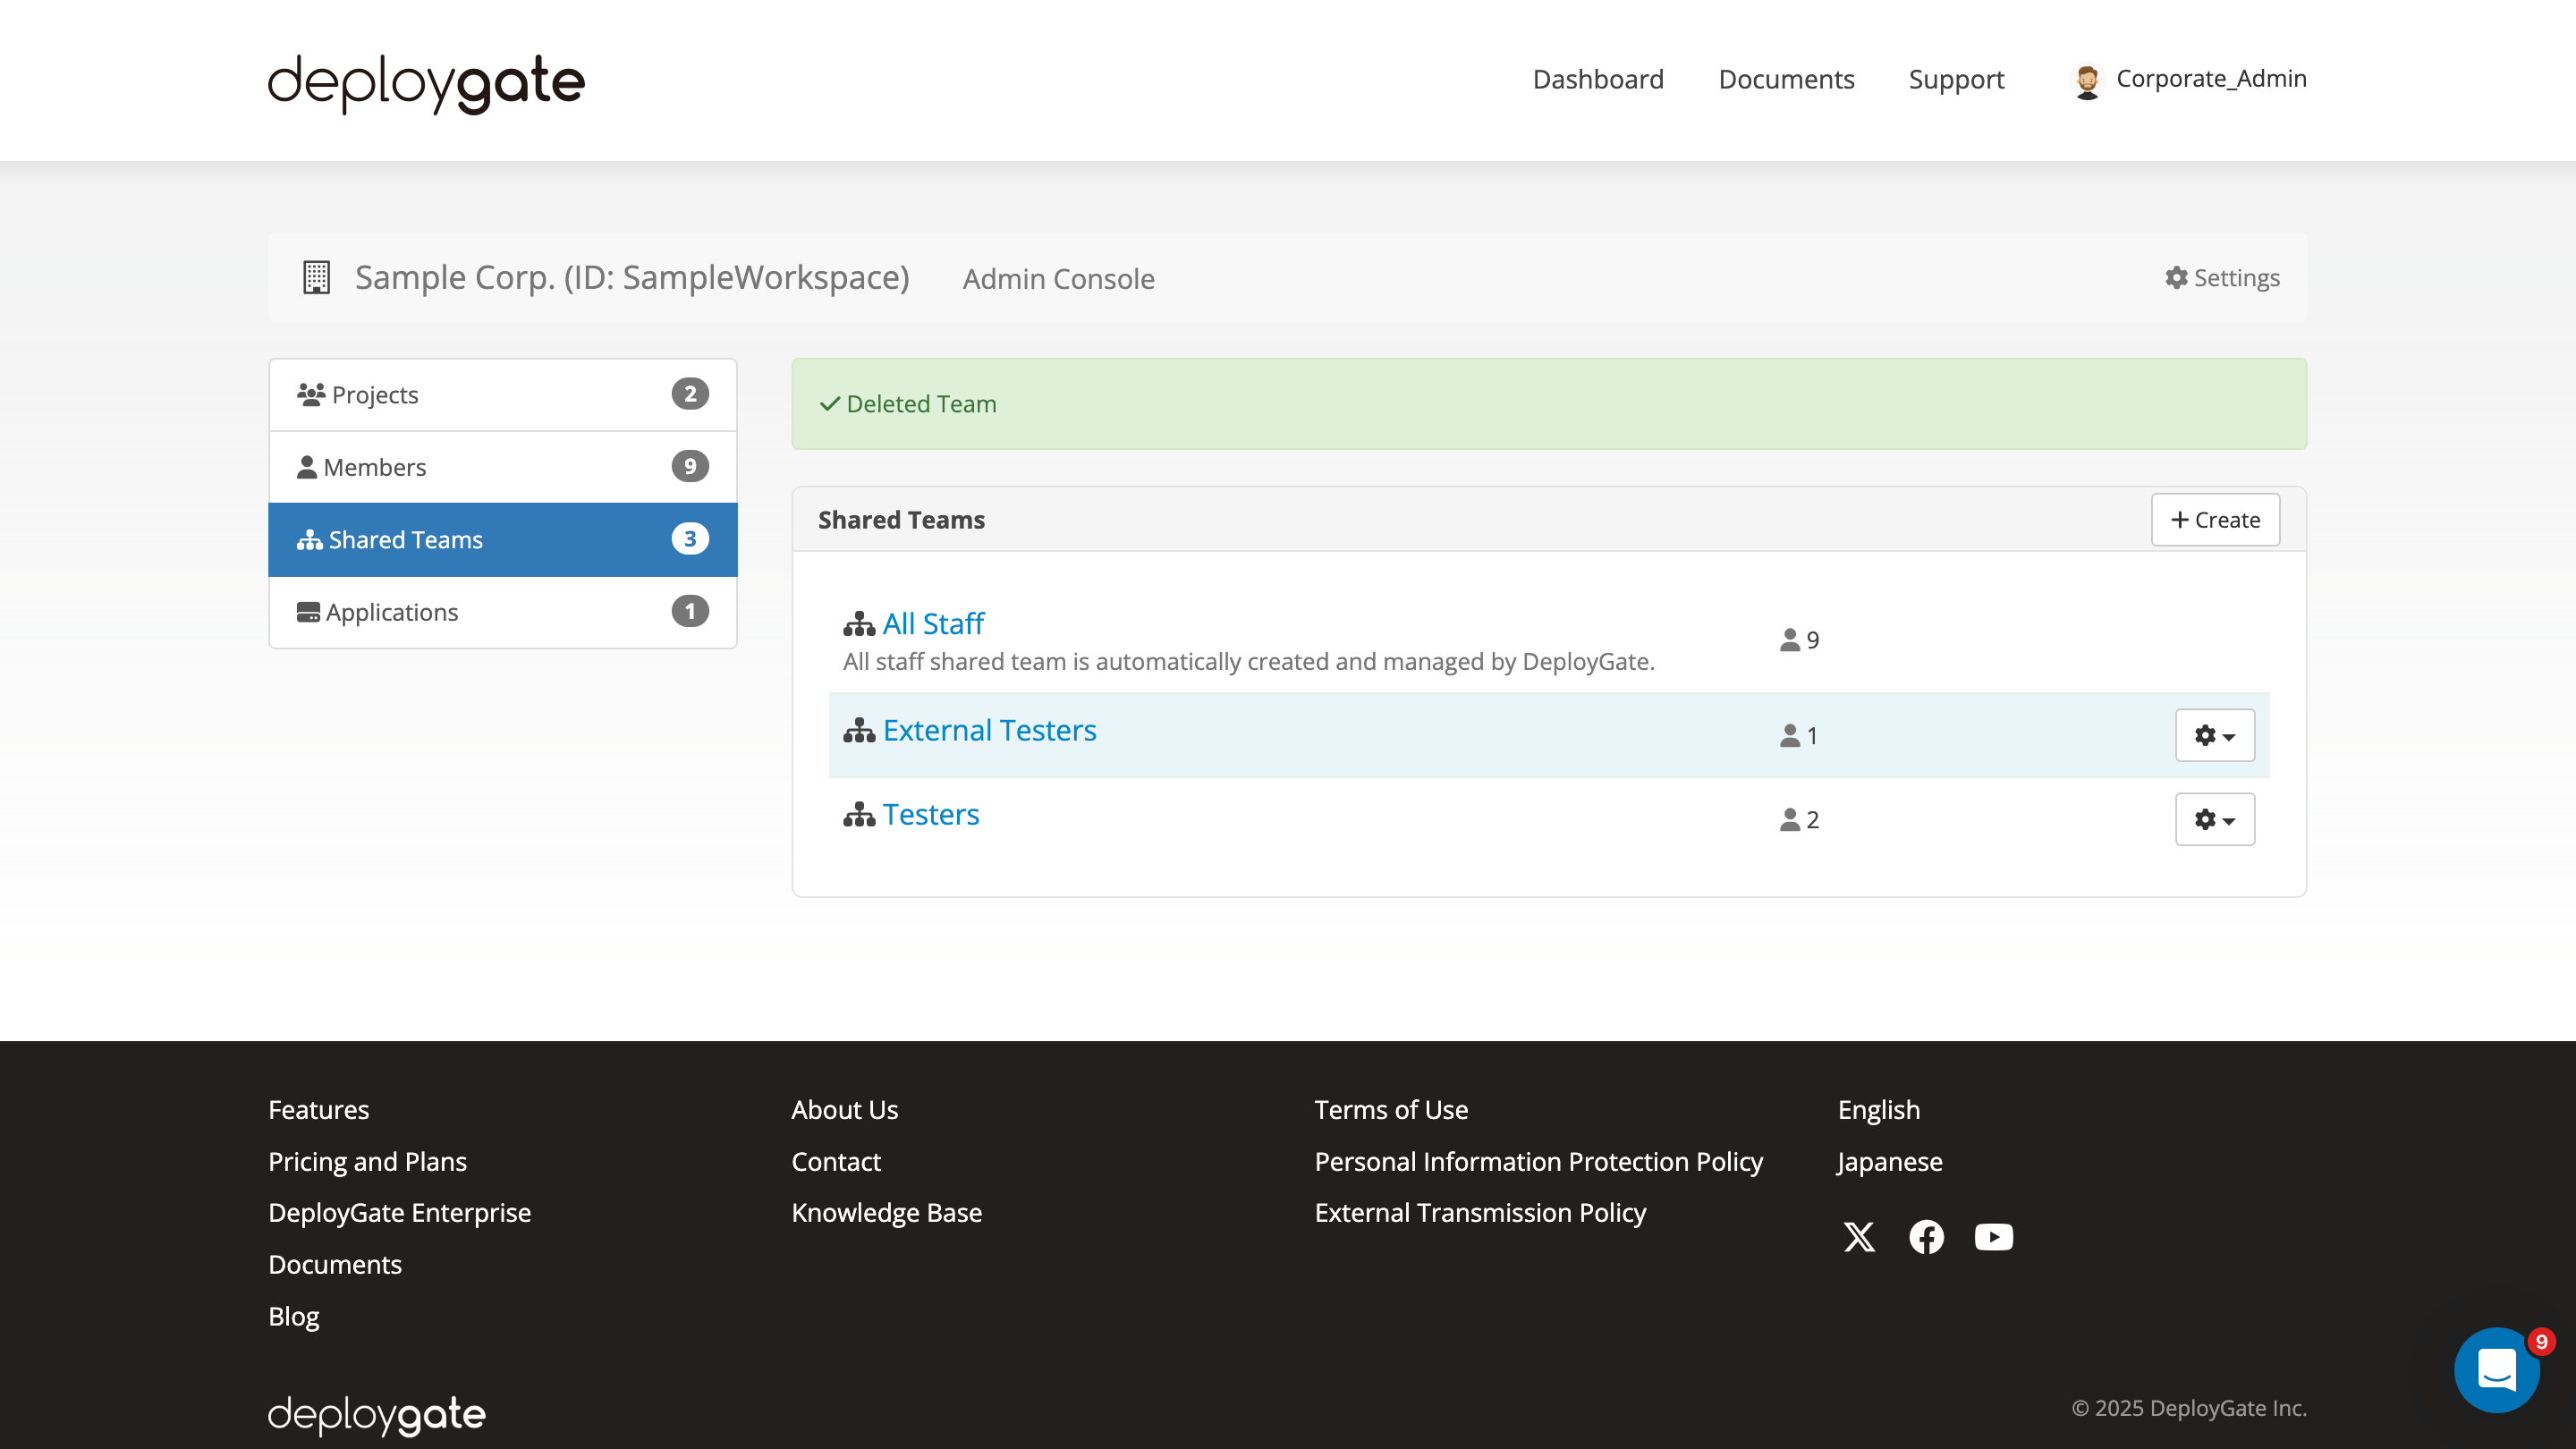Switch to the Dashboard menu item

pyautogui.click(x=1597, y=79)
